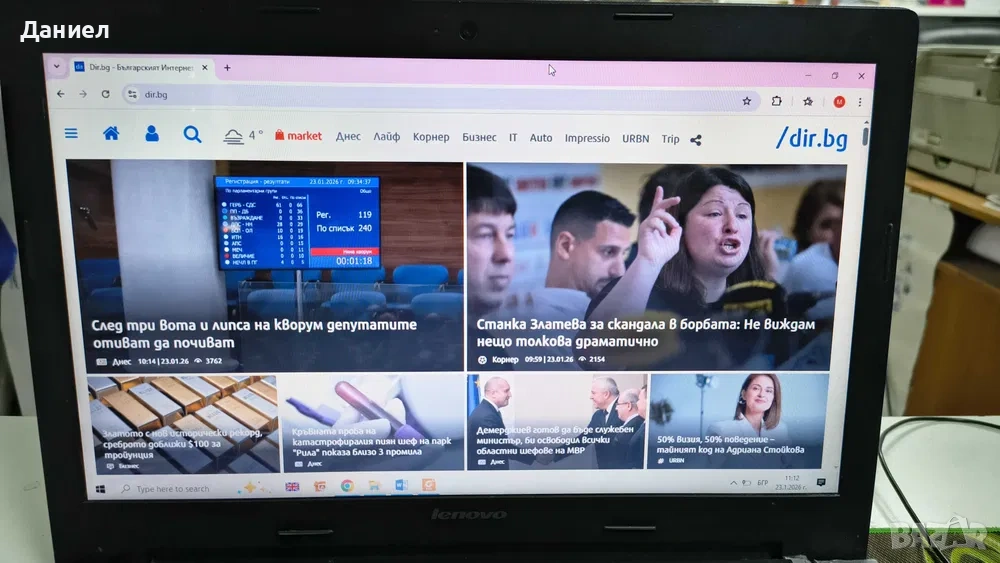Open the market shop link

tap(299, 136)
